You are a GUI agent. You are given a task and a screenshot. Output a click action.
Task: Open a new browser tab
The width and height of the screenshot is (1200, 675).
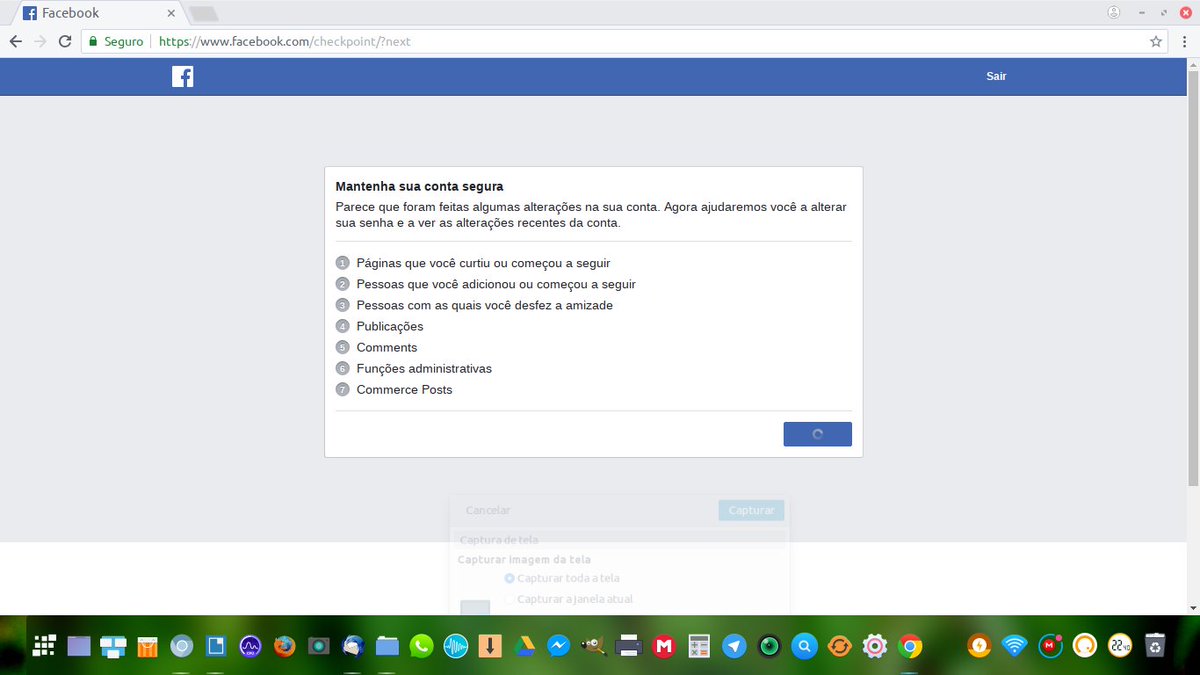203,14
